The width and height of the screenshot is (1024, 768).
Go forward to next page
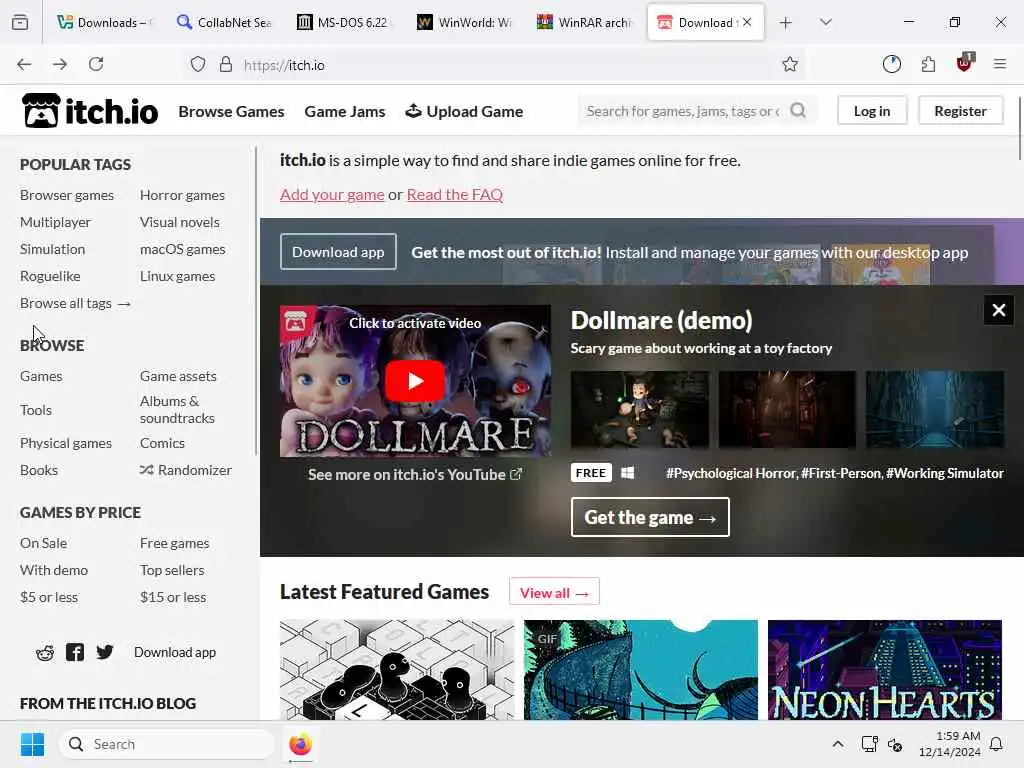click(x=60, y=64)
